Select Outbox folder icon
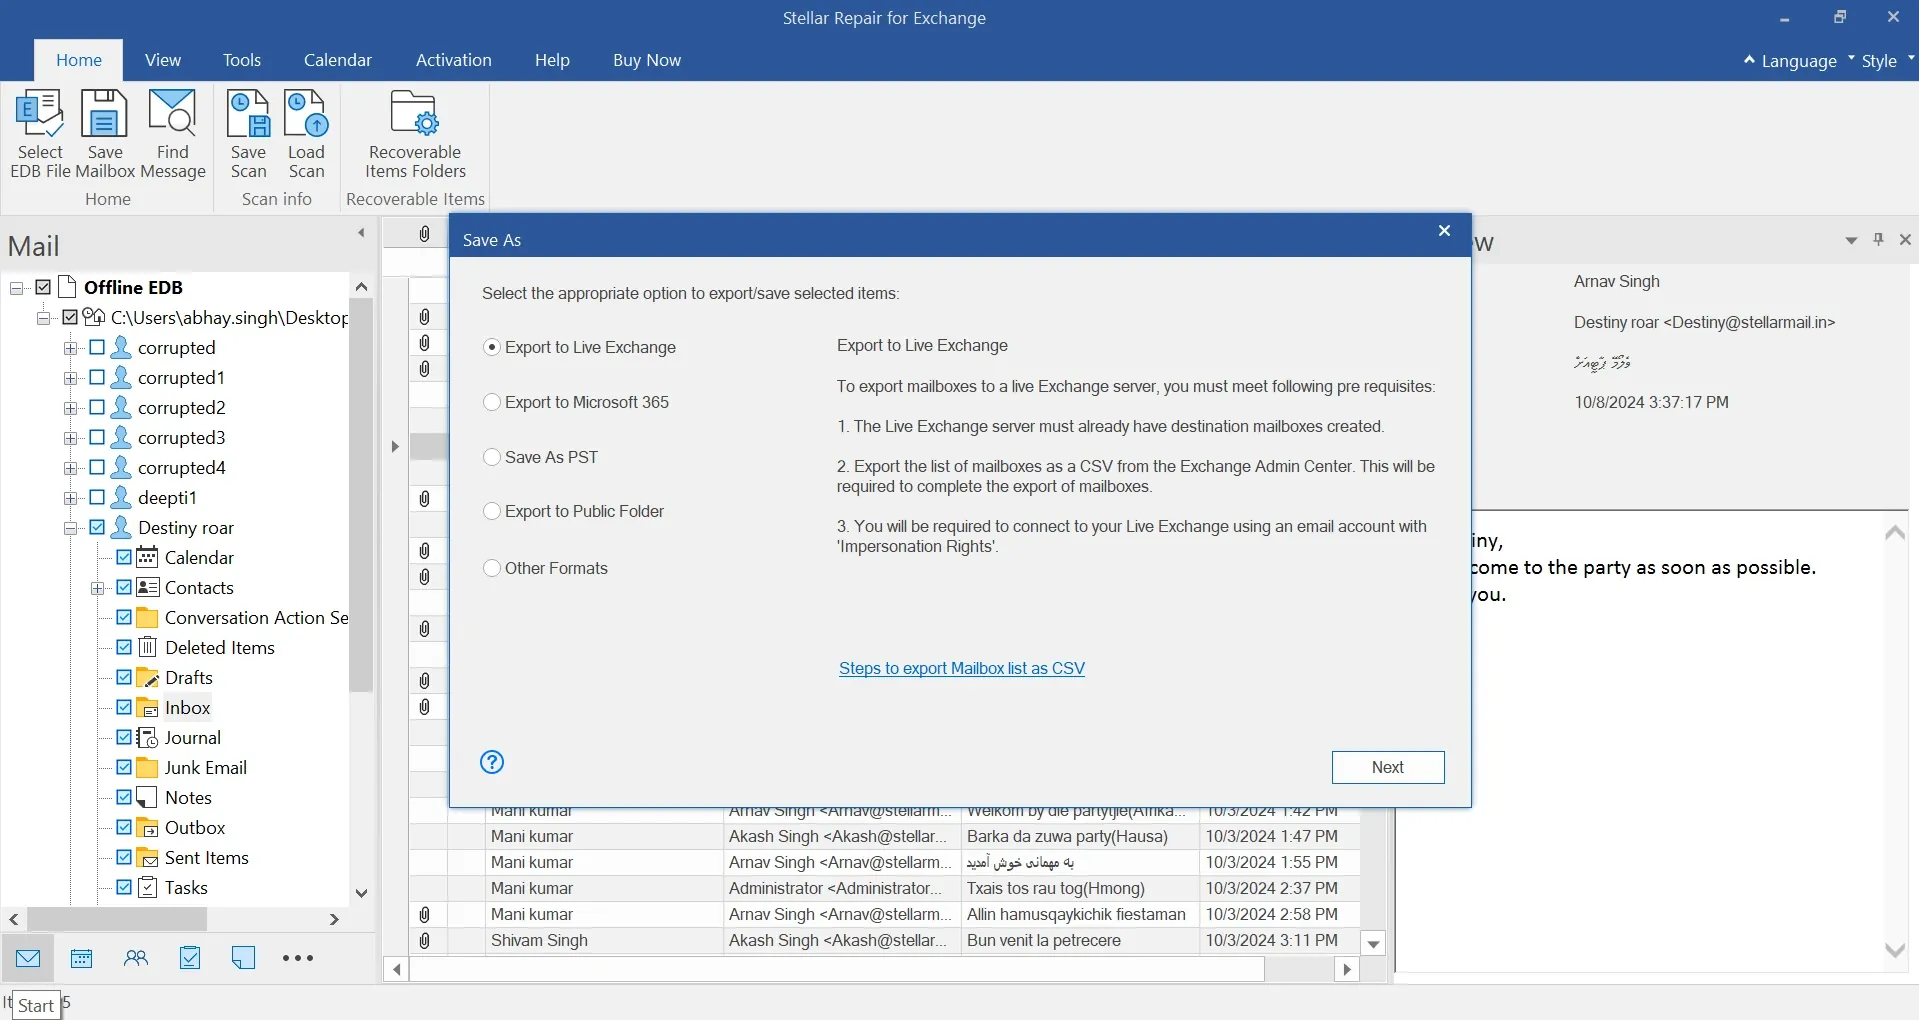This screenshot has width=1919, height=1020. pos(147,827)
